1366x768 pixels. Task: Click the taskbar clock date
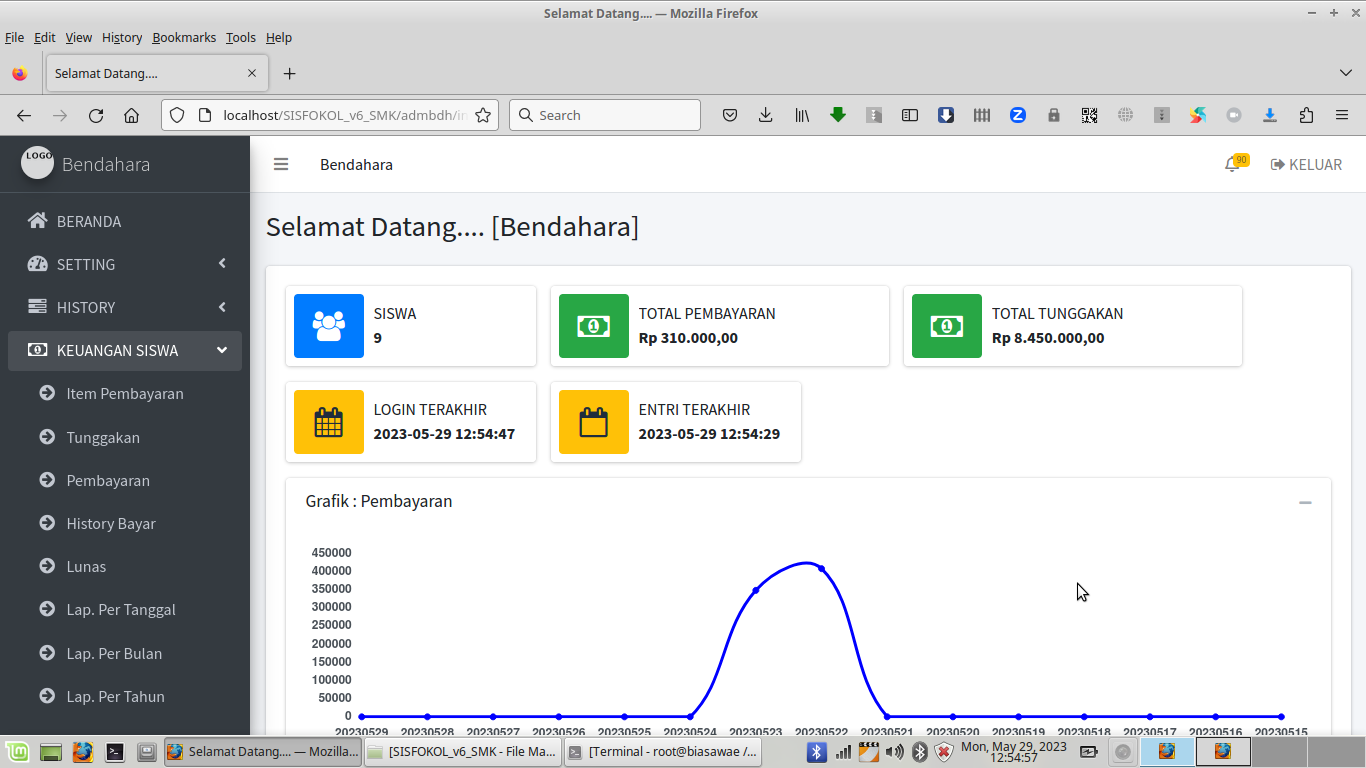[1014, 751]
